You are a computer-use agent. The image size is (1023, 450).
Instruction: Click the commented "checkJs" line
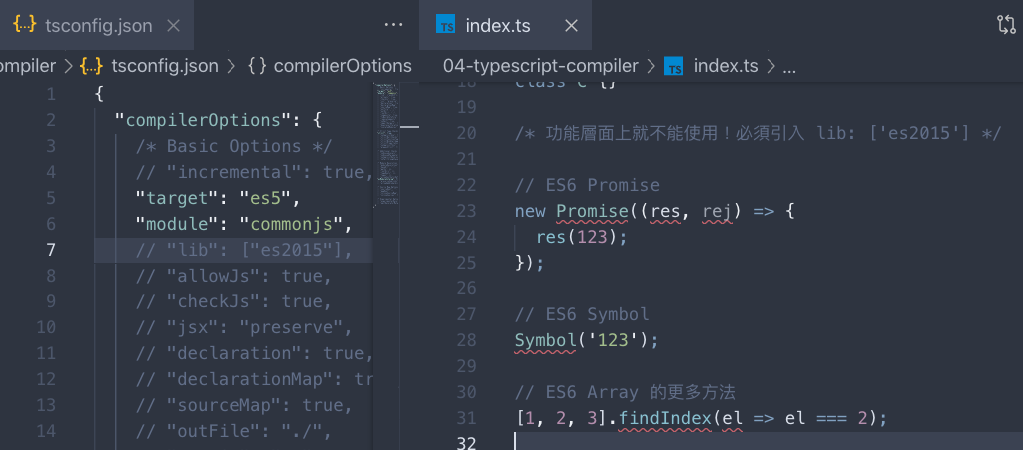tap(234, 301)
